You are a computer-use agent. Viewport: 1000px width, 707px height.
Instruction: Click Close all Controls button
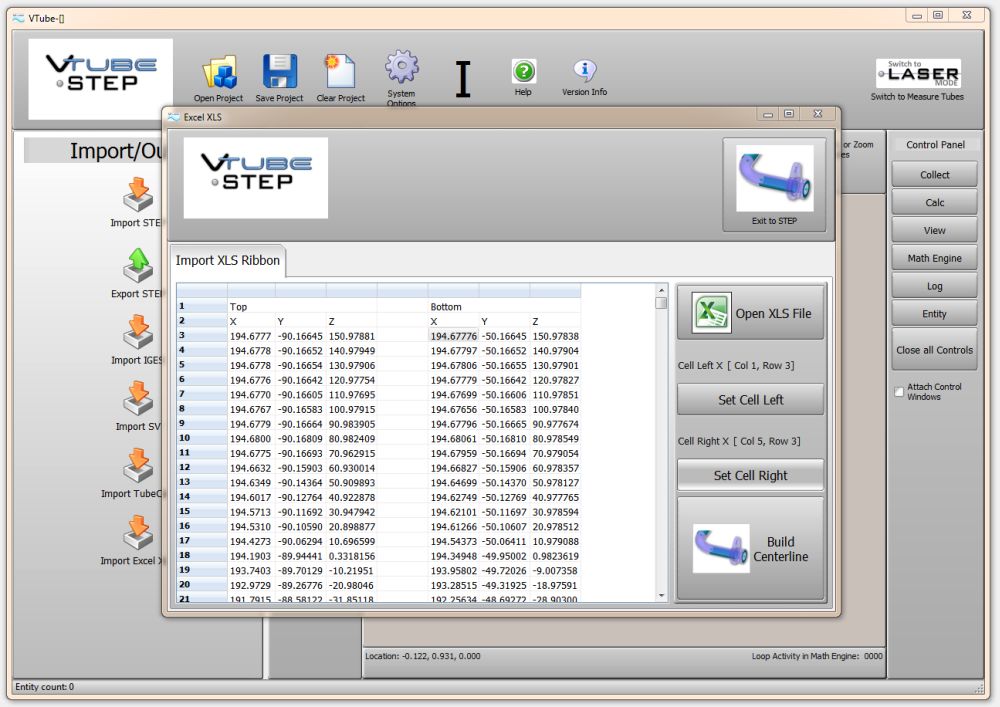pos(934,350)
